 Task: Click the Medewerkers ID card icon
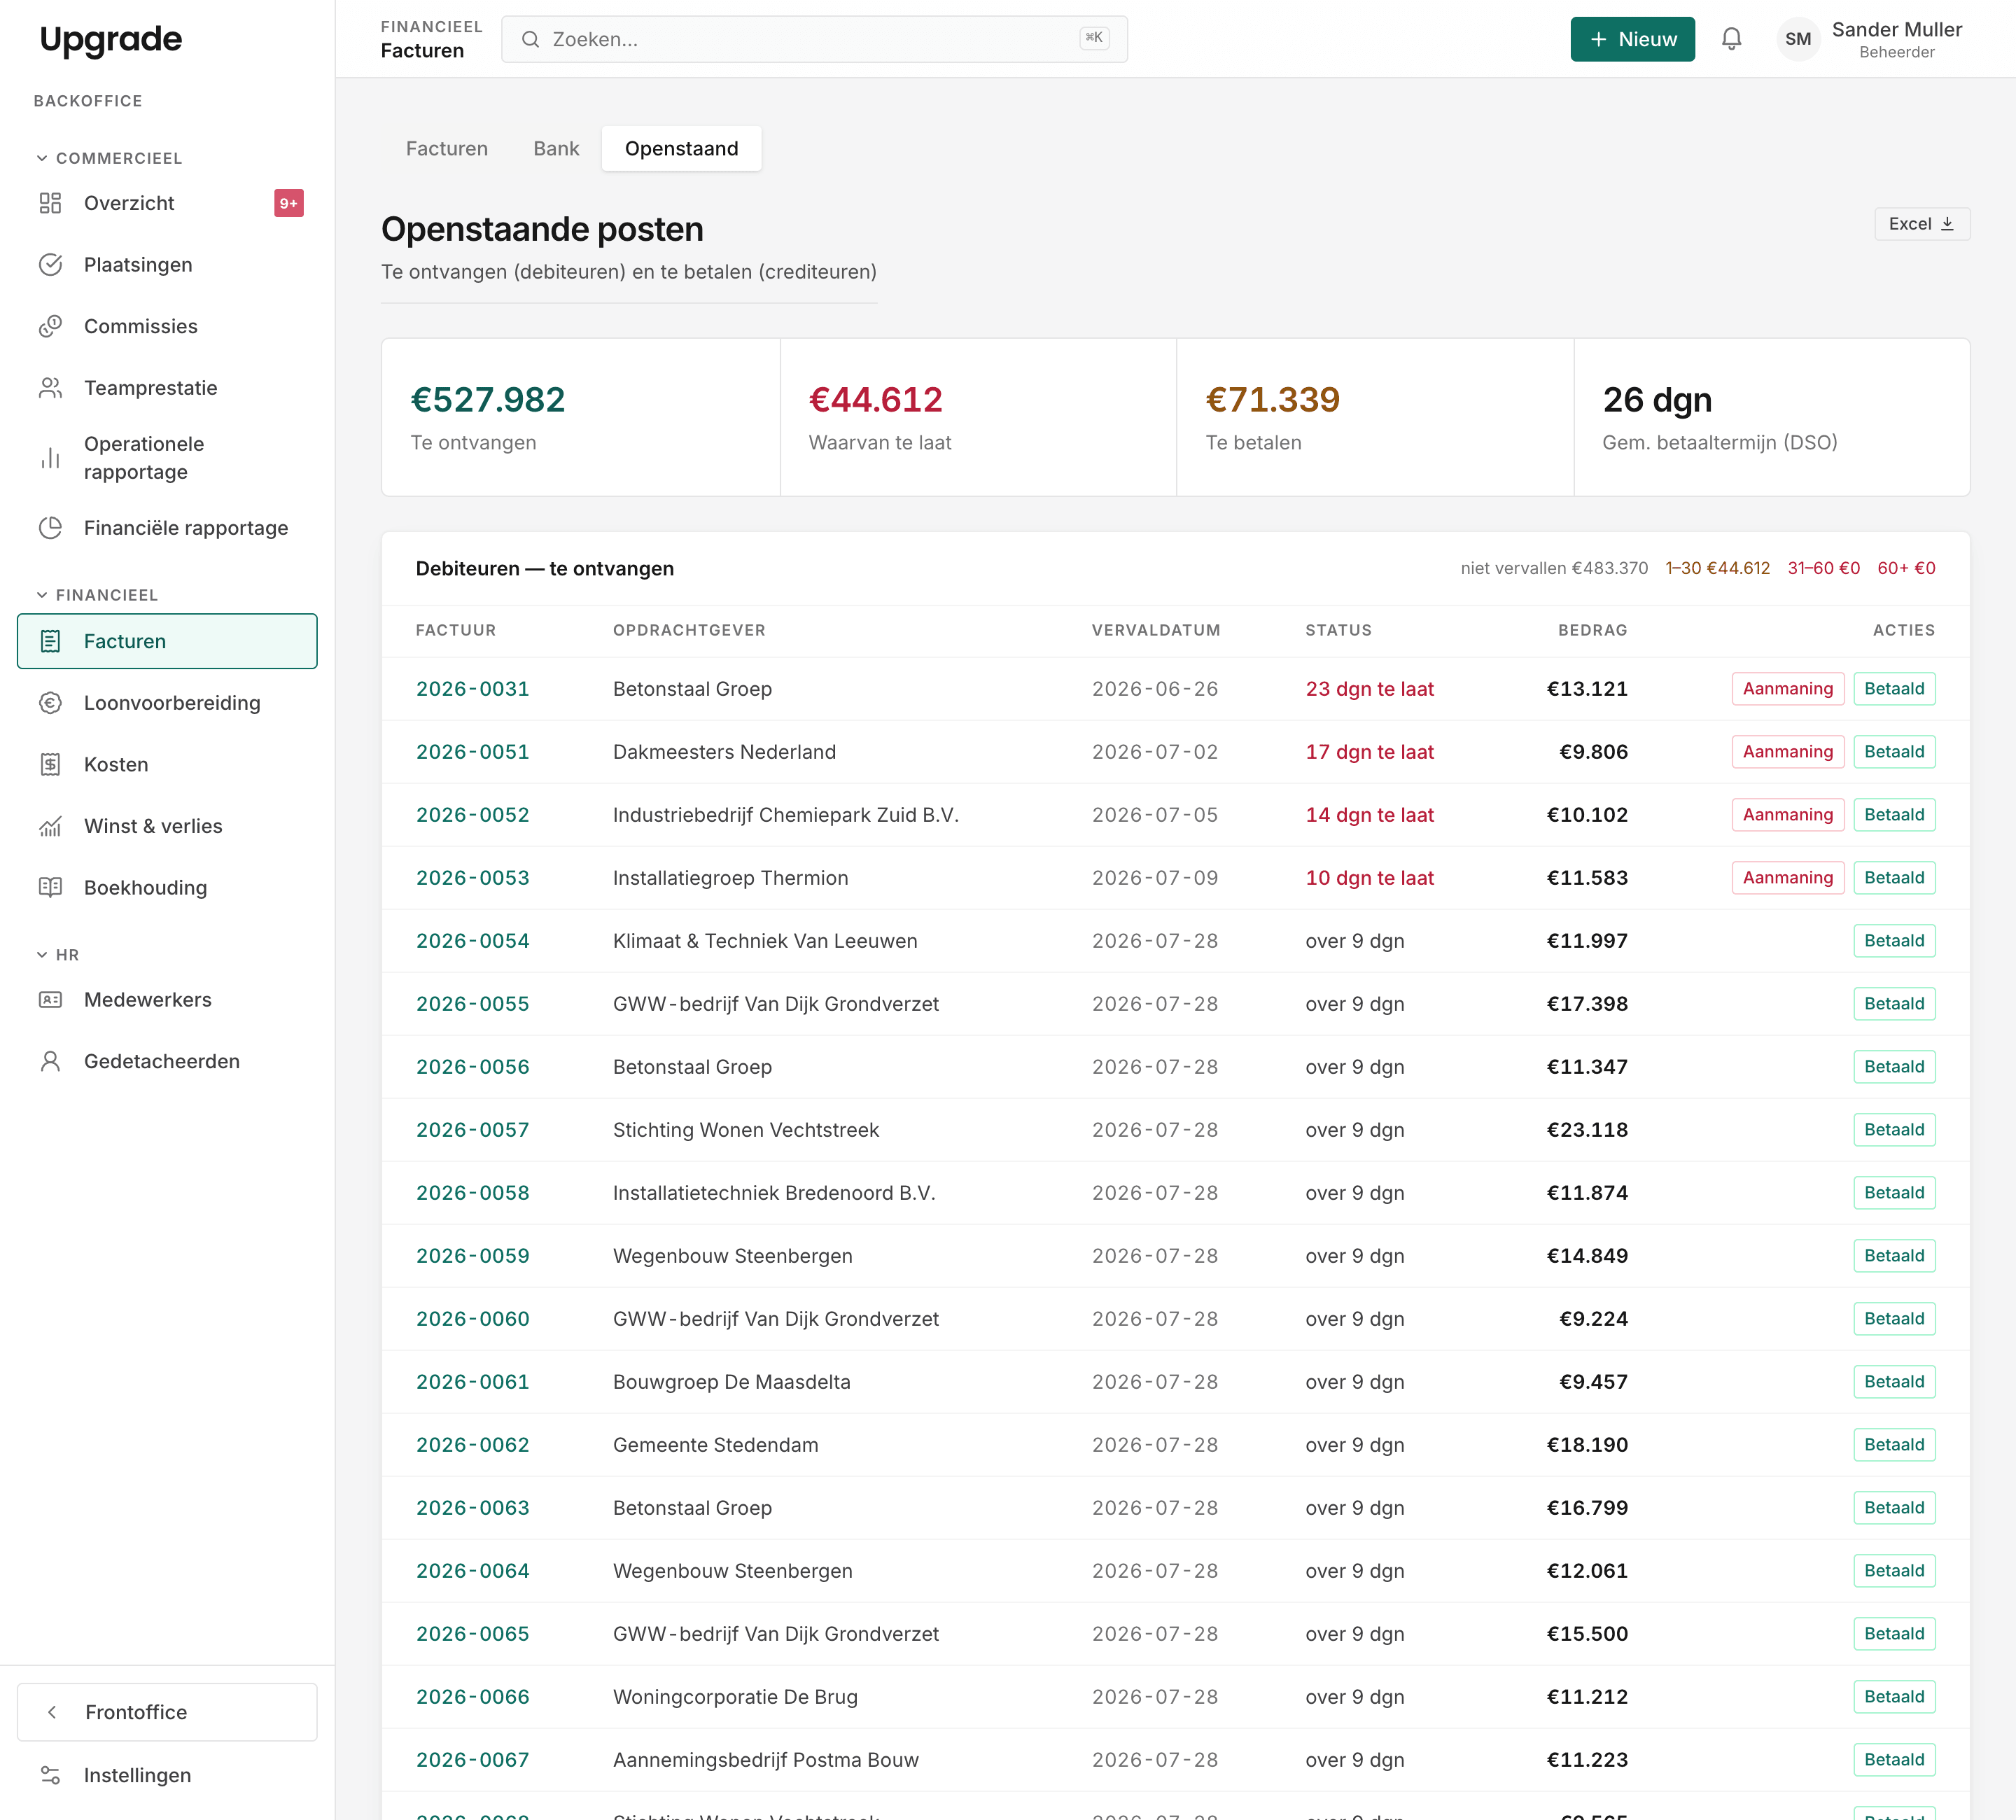pyautogui.click(x=50, y=1000)
